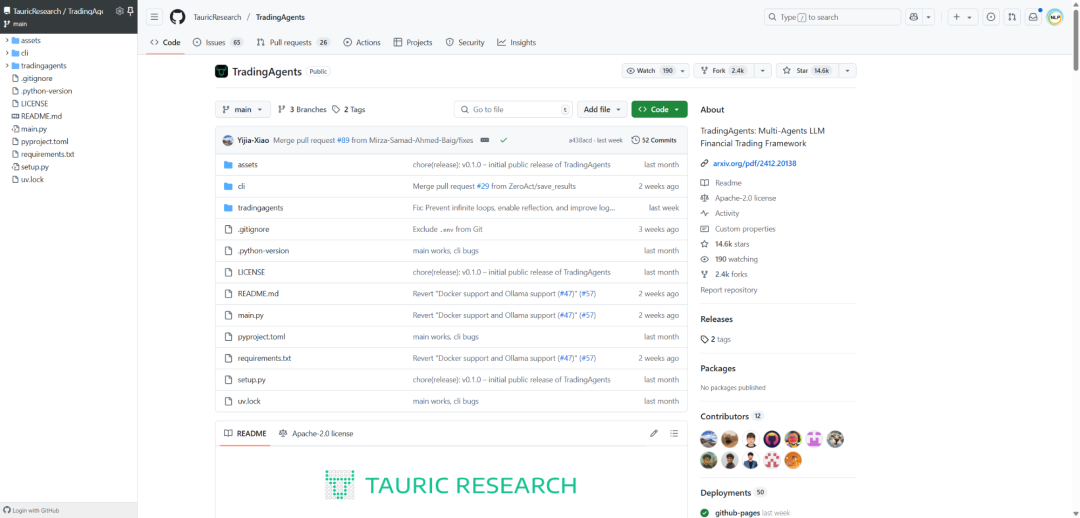The height and width of the screenshot is (518, 1080).
Task: Switch to the Insights tab
Action: tap(517, 43)
